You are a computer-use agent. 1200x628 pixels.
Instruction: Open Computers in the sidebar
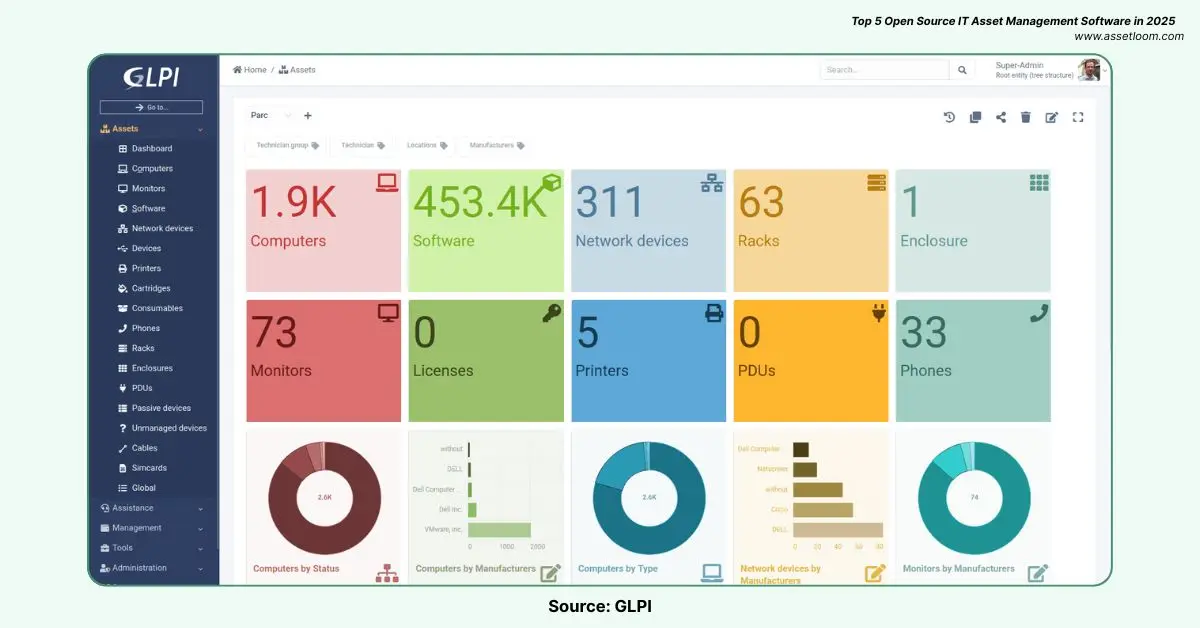pyautogui.click(x=152, y=169)
